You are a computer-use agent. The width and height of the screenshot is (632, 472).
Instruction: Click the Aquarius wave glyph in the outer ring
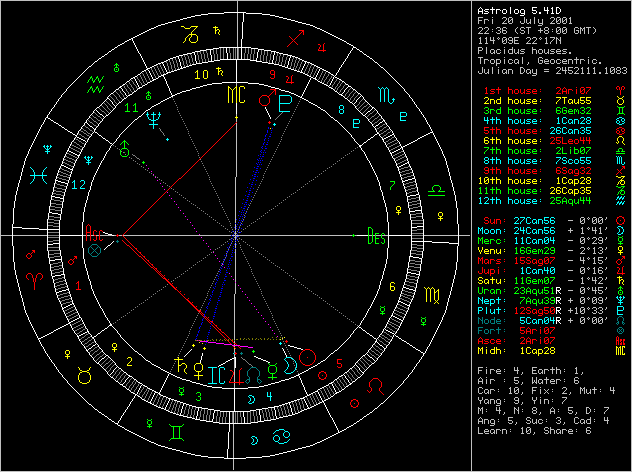[x=96, y=84]
